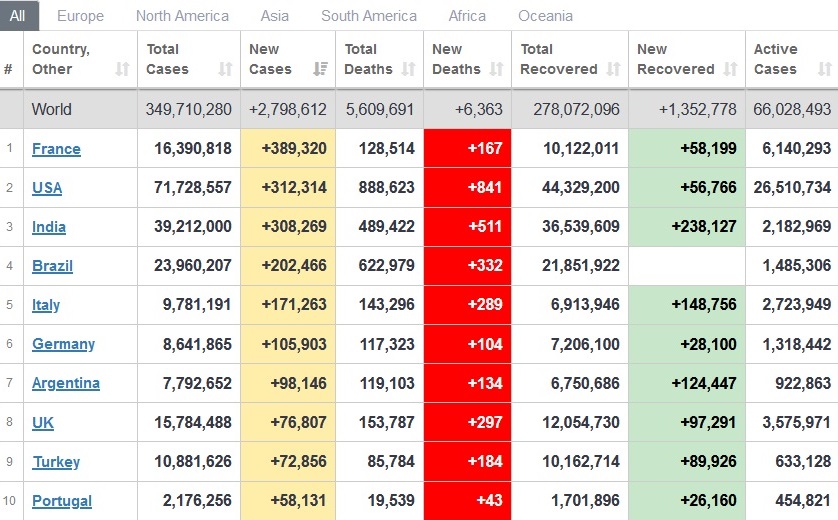Click New Recovered sort arrows icon

[x=730, y=69]
